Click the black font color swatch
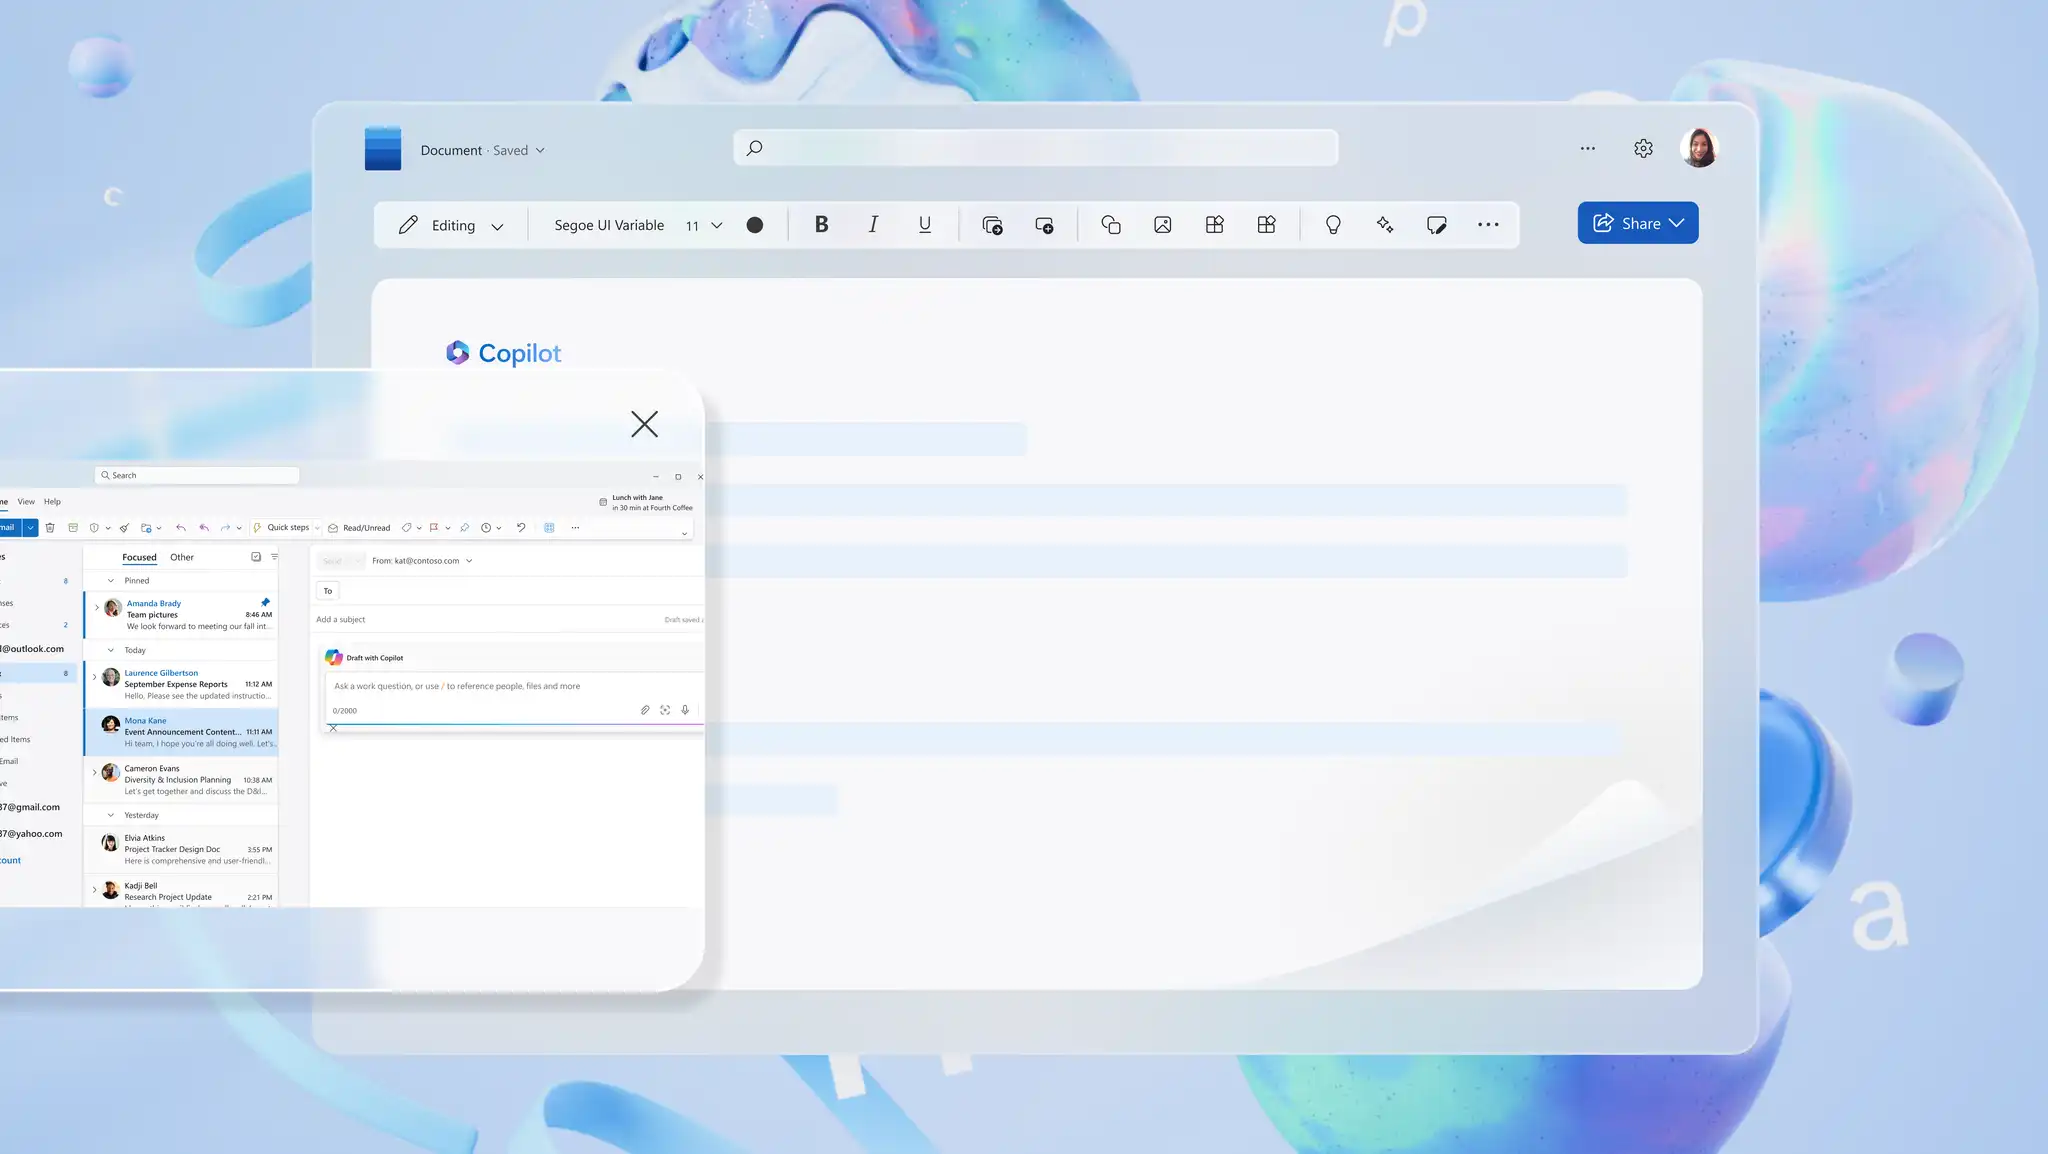Viewport: 2048px width, 1154px height. pos(755,225)
